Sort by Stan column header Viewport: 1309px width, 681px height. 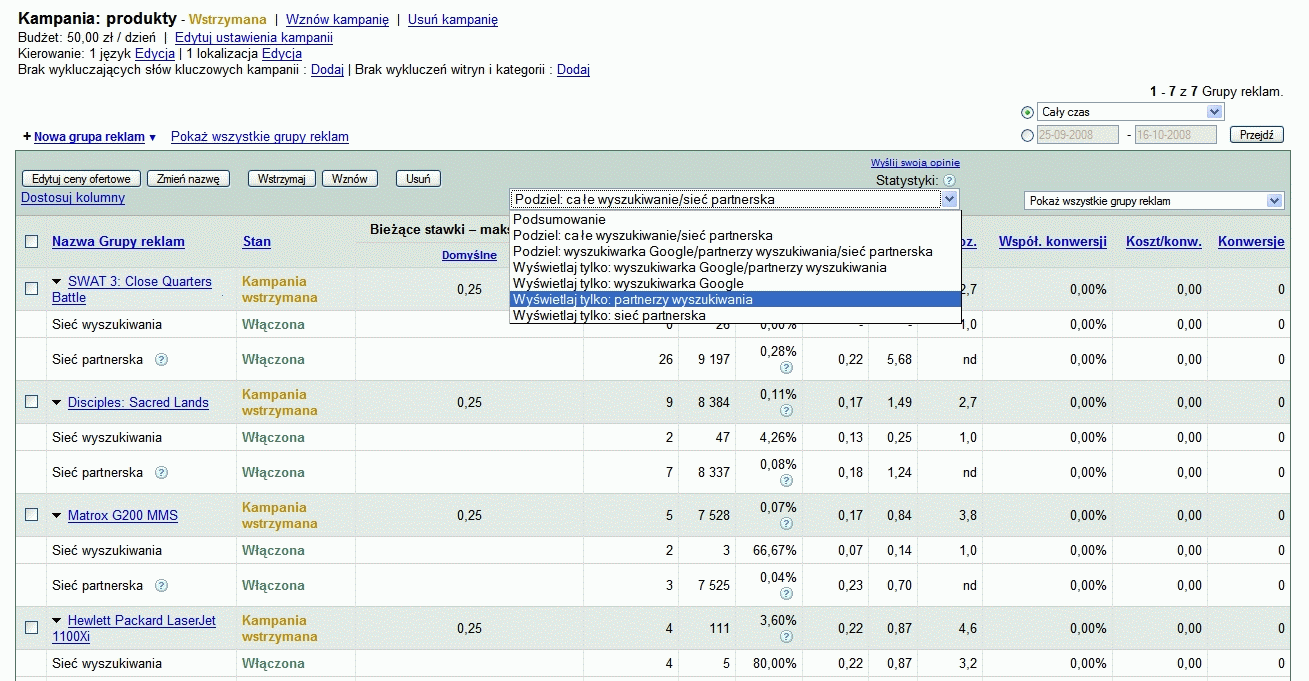coord(257,241)
